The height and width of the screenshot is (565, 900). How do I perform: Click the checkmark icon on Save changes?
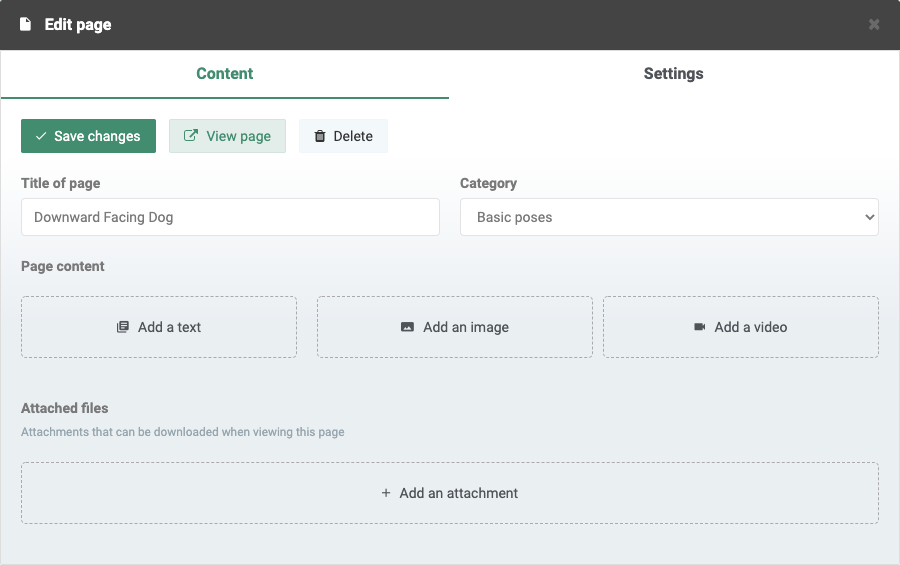pyautogui.click(x=41, y=136)
